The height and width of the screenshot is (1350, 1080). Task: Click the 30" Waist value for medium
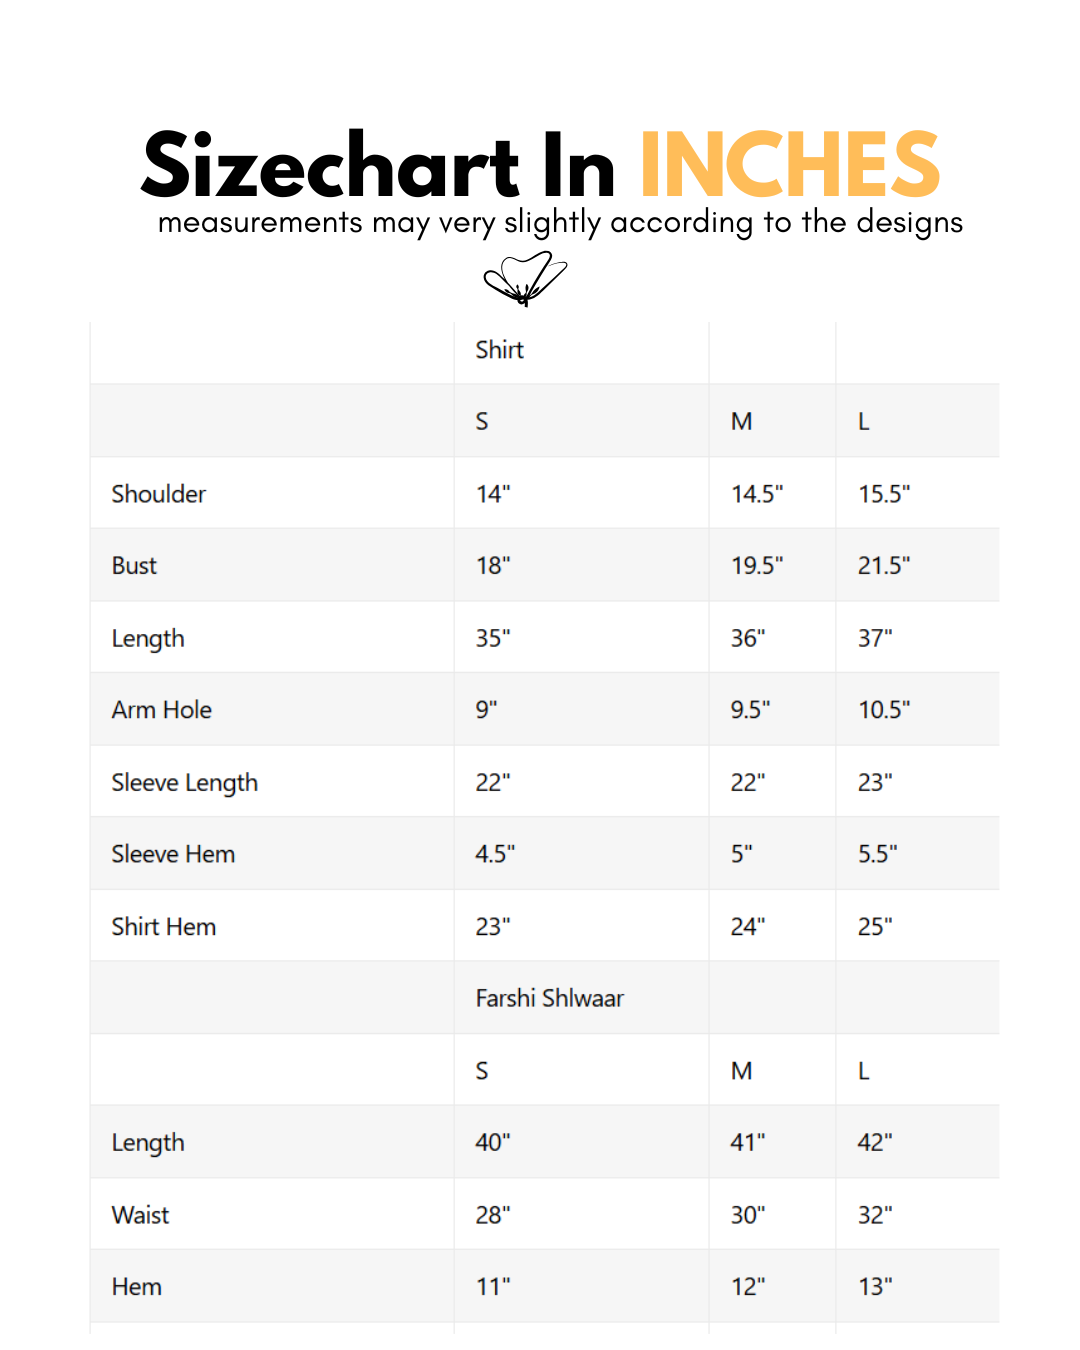point(748,1215)
